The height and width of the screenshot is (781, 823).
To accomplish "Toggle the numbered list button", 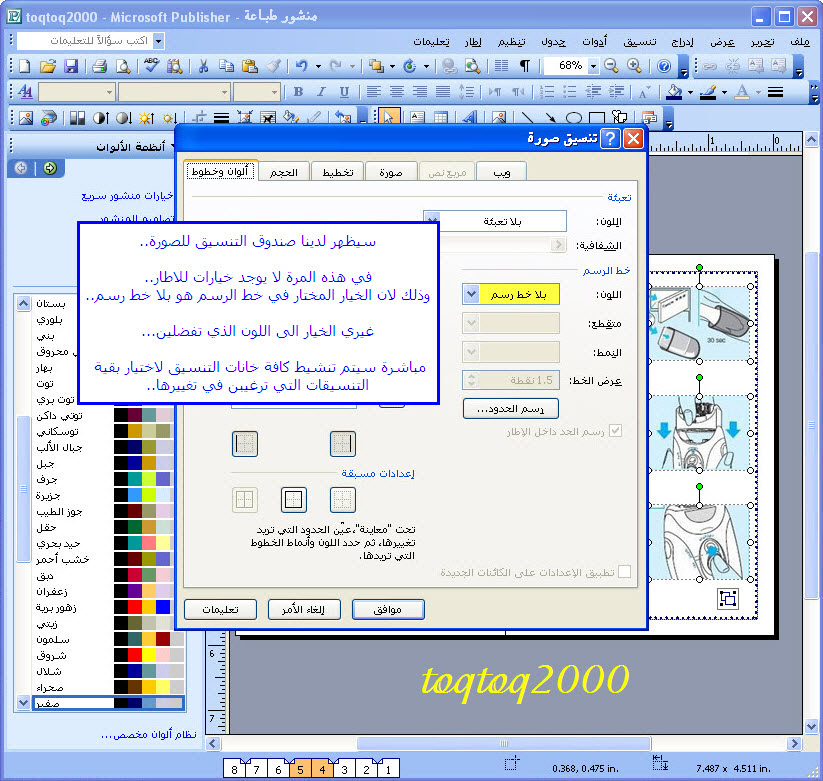I will 547,92.
